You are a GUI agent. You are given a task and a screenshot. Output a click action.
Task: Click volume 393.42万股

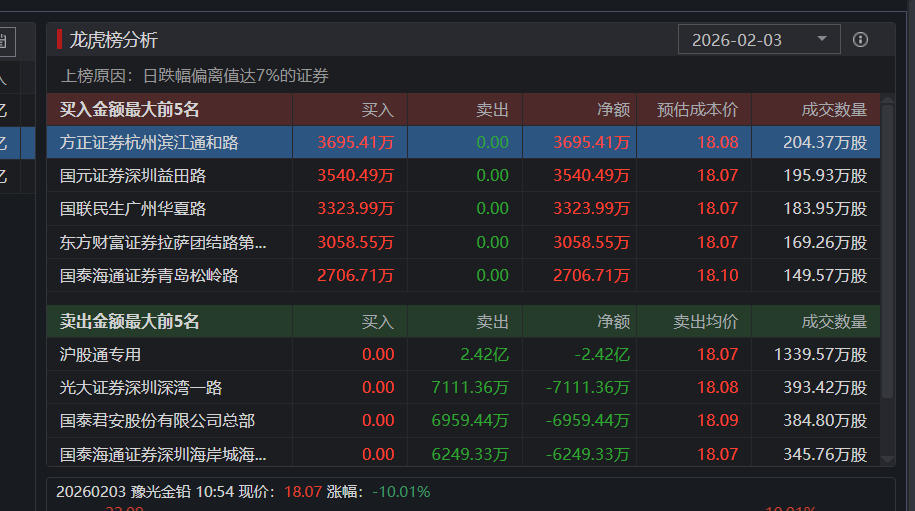[825, 387]
